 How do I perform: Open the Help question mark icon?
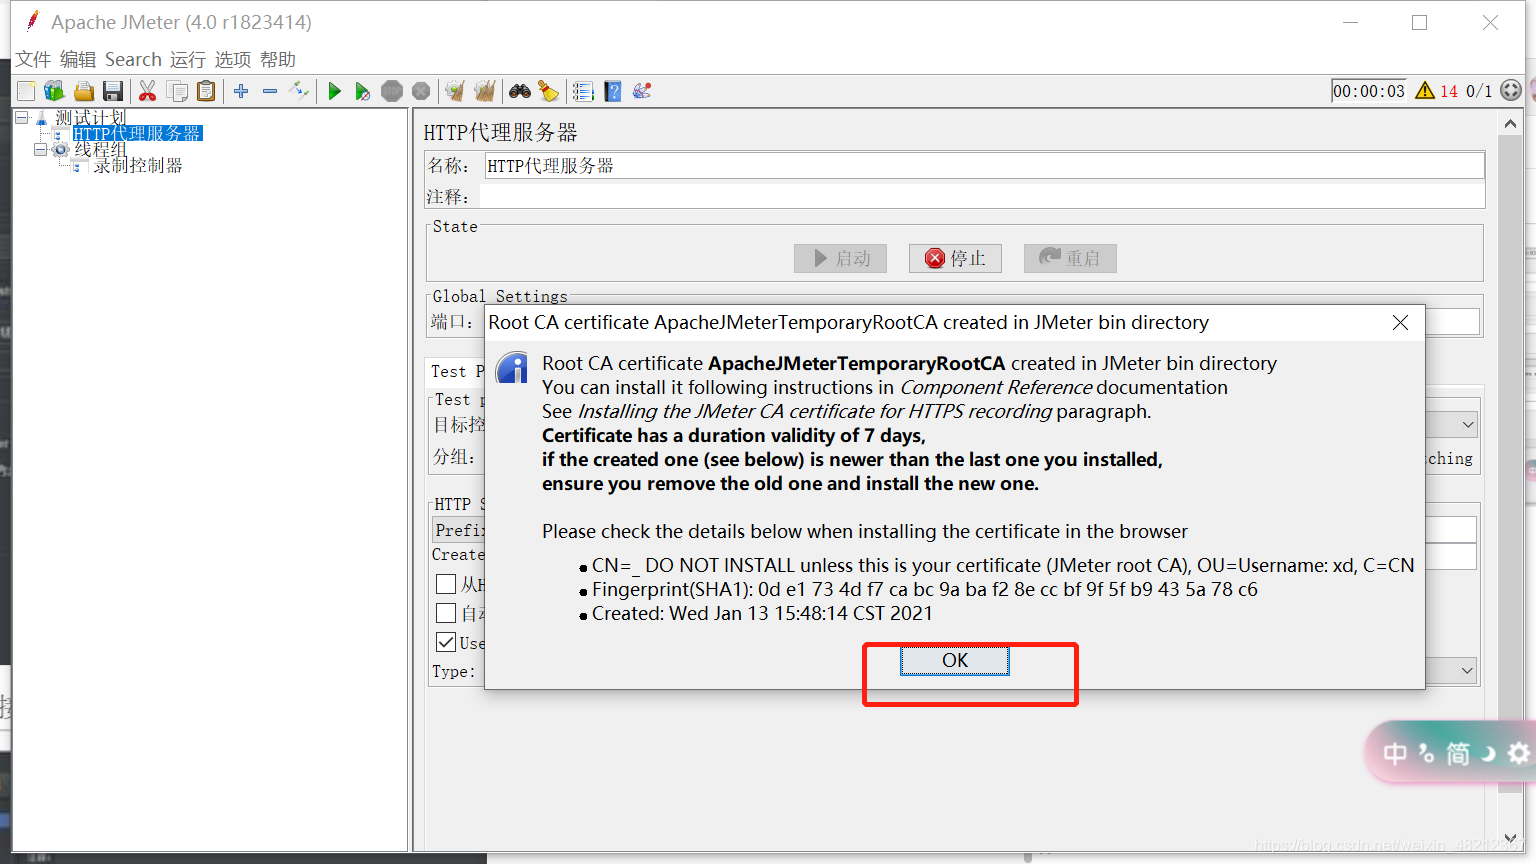pos(613,91)
